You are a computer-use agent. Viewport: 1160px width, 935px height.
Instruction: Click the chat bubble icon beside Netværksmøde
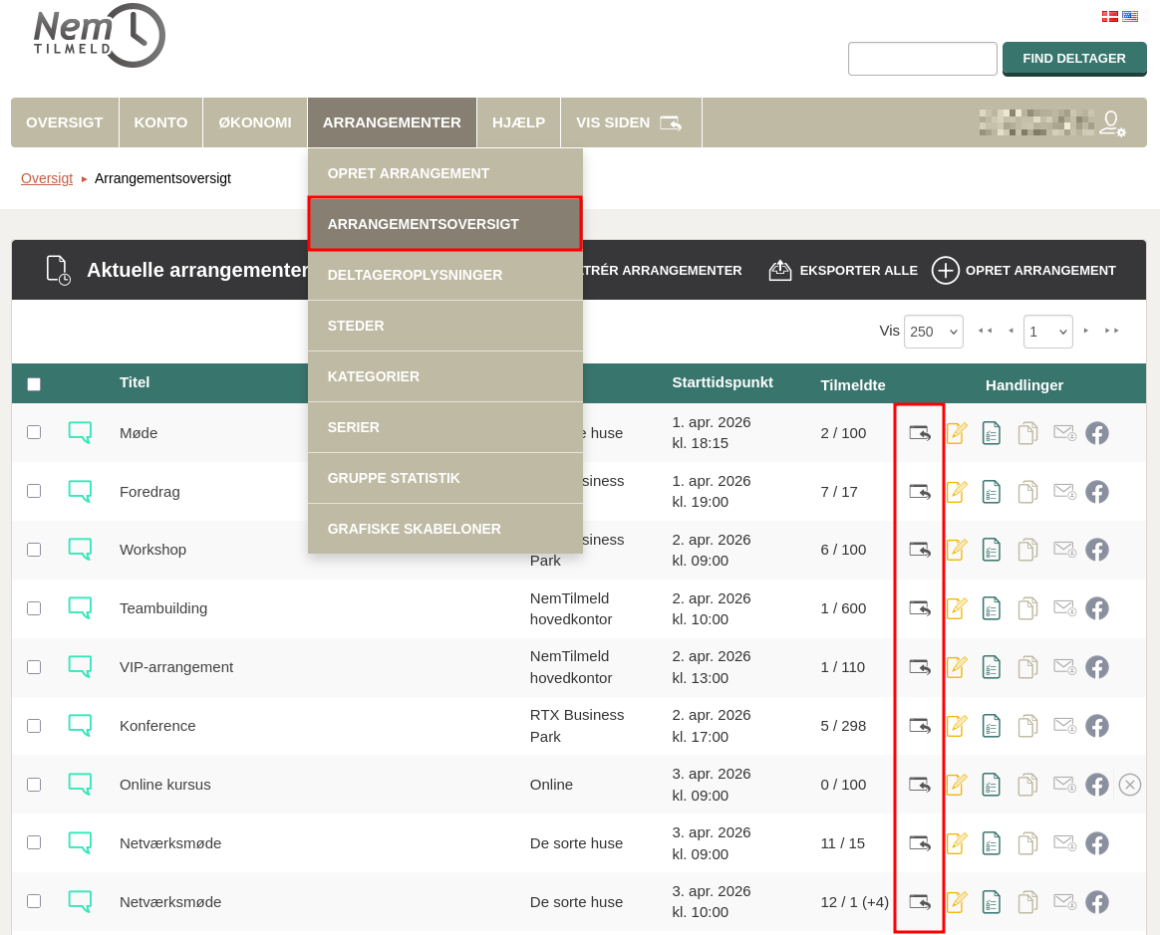click(x=80, y=843)
